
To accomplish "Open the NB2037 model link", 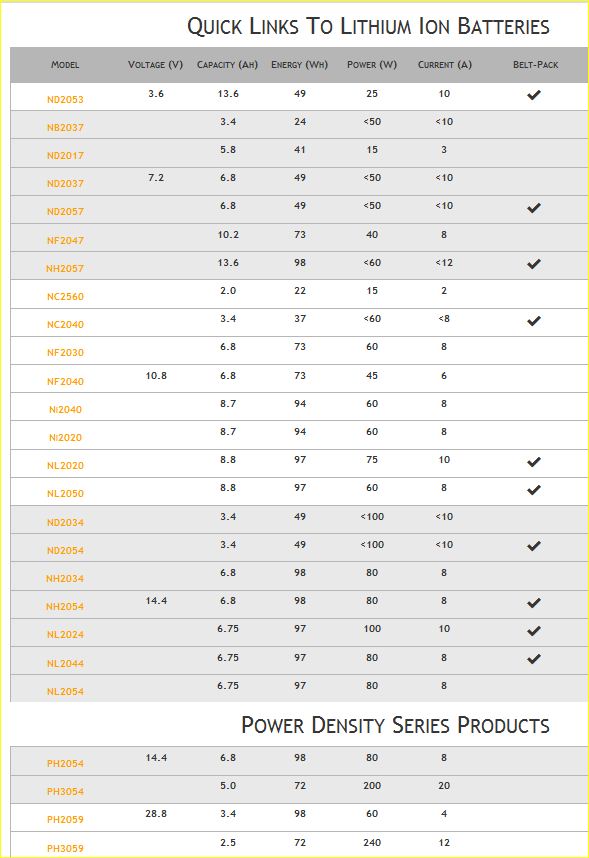I will pyautogui.click(x=65, y=127).
